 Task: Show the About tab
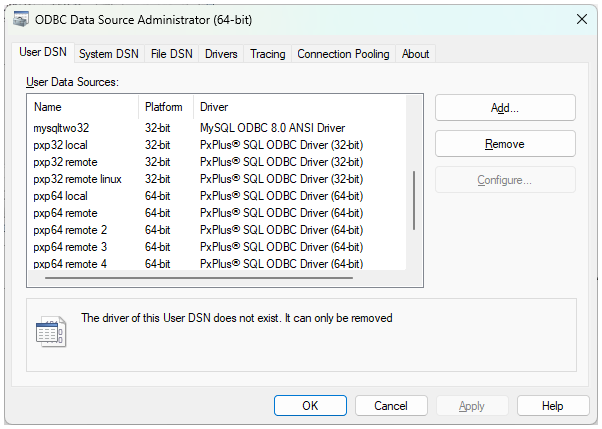(415, 54)
